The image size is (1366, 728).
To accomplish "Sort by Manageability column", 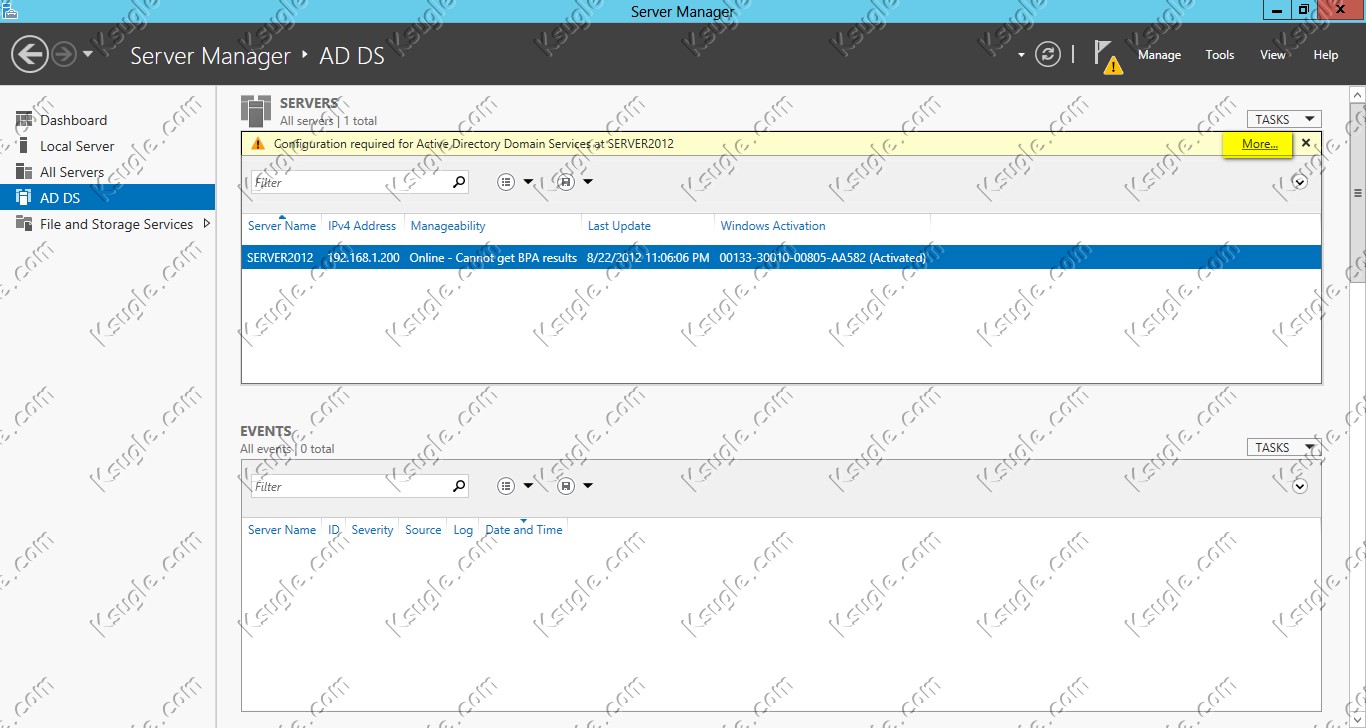I will tap(448, 226).
